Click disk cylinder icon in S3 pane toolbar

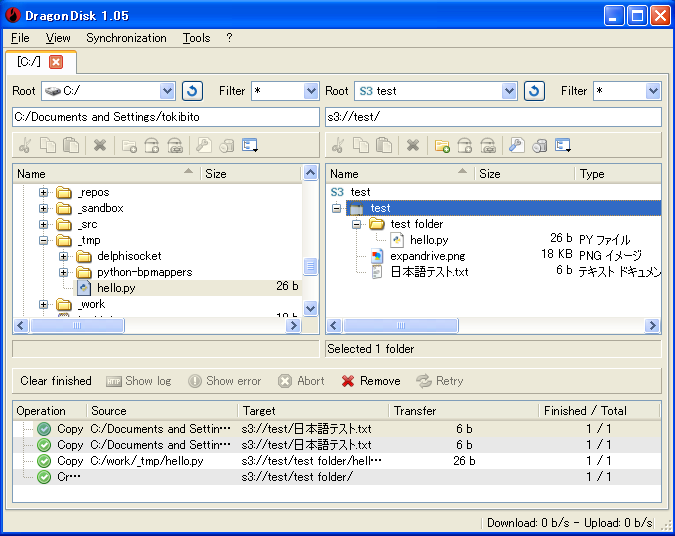(539, 146)
